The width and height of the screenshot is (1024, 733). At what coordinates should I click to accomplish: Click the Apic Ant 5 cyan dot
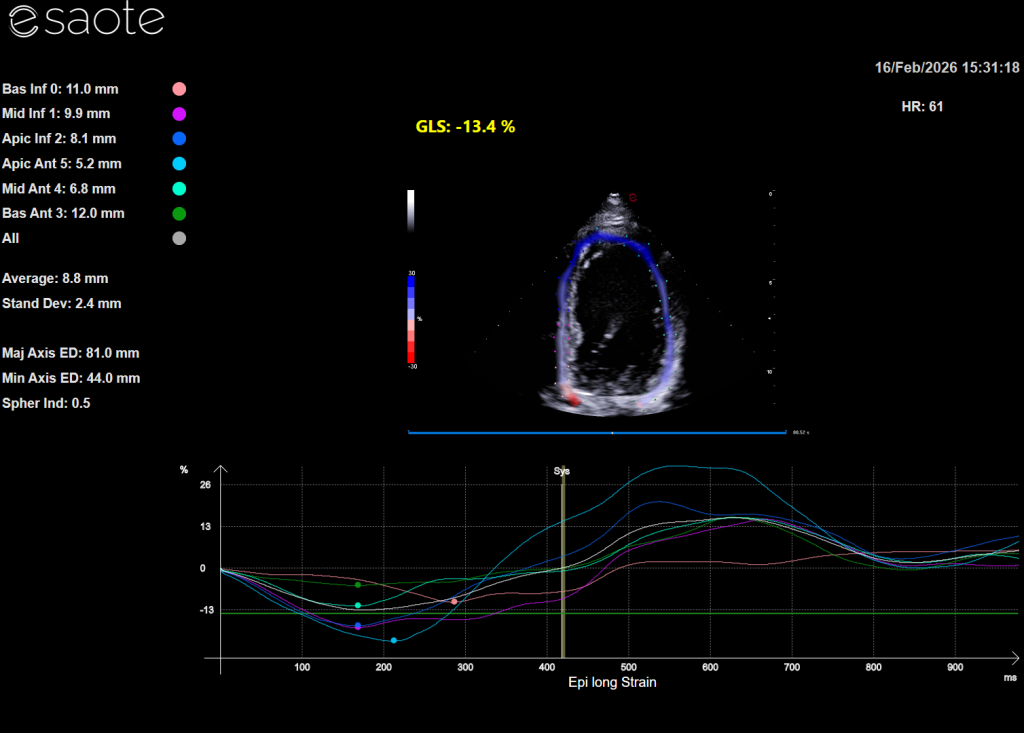179,164
